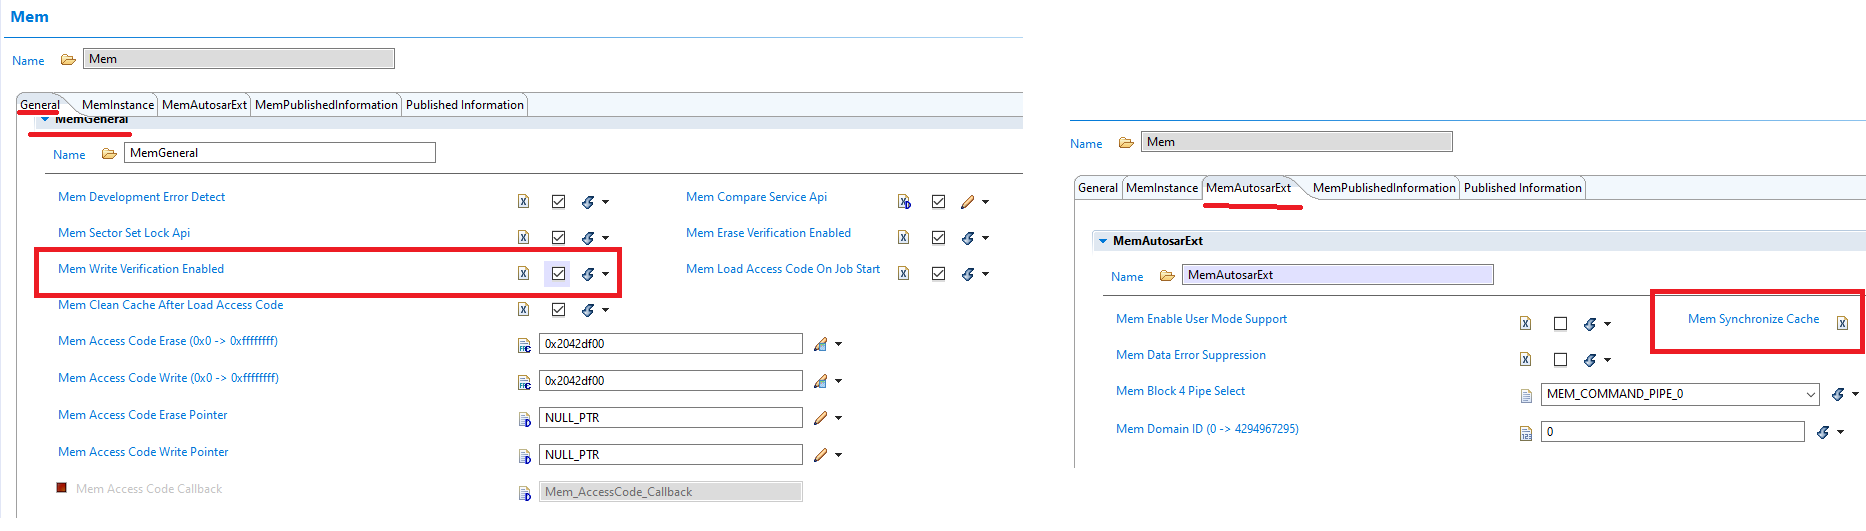Disable Mem Write Verification Enabled checkbox
Screen dimensions: 1866x531
coord(558,274)
